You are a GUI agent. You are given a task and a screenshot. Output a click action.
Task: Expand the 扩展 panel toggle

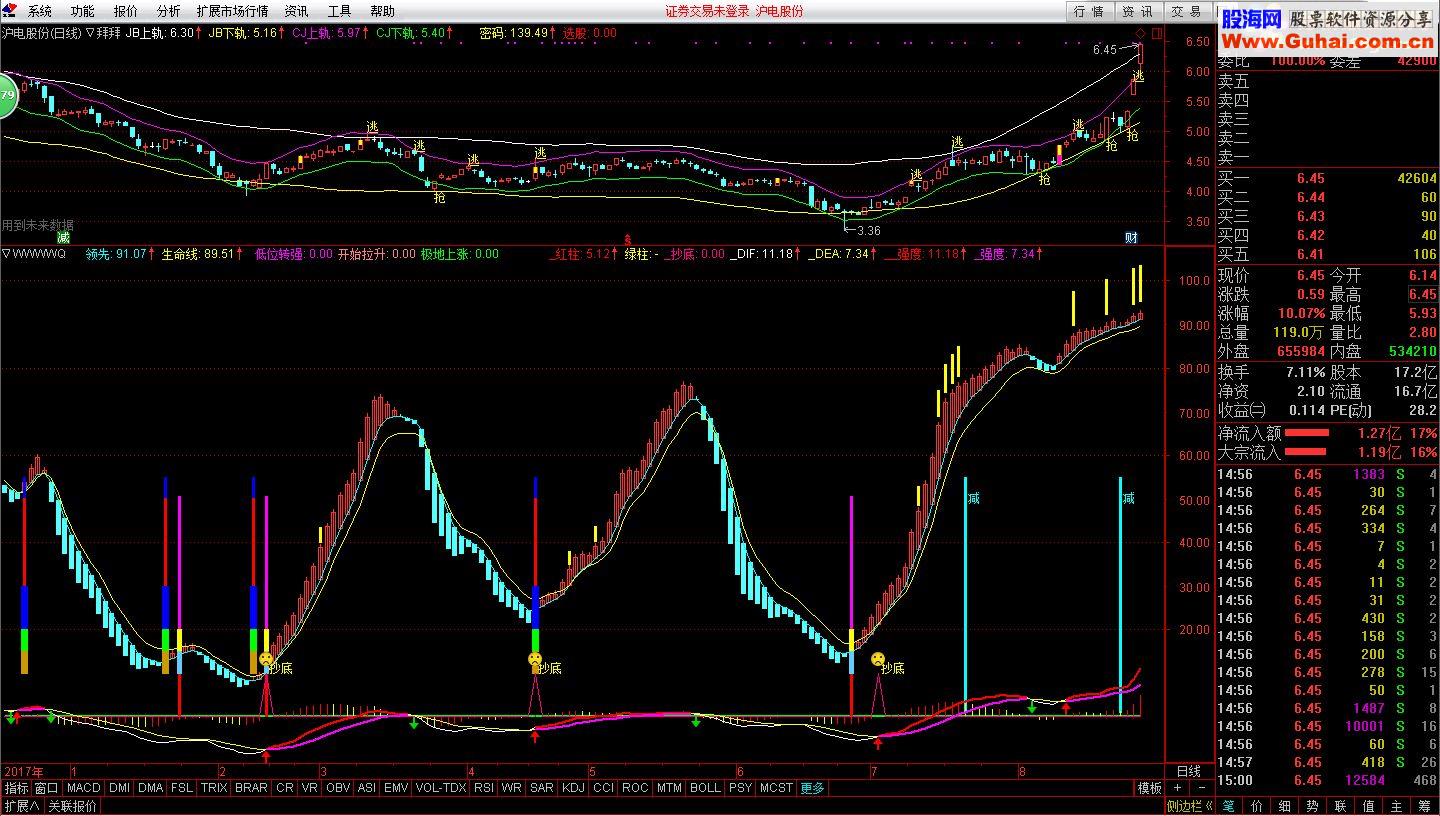click(x=21, y=806)
